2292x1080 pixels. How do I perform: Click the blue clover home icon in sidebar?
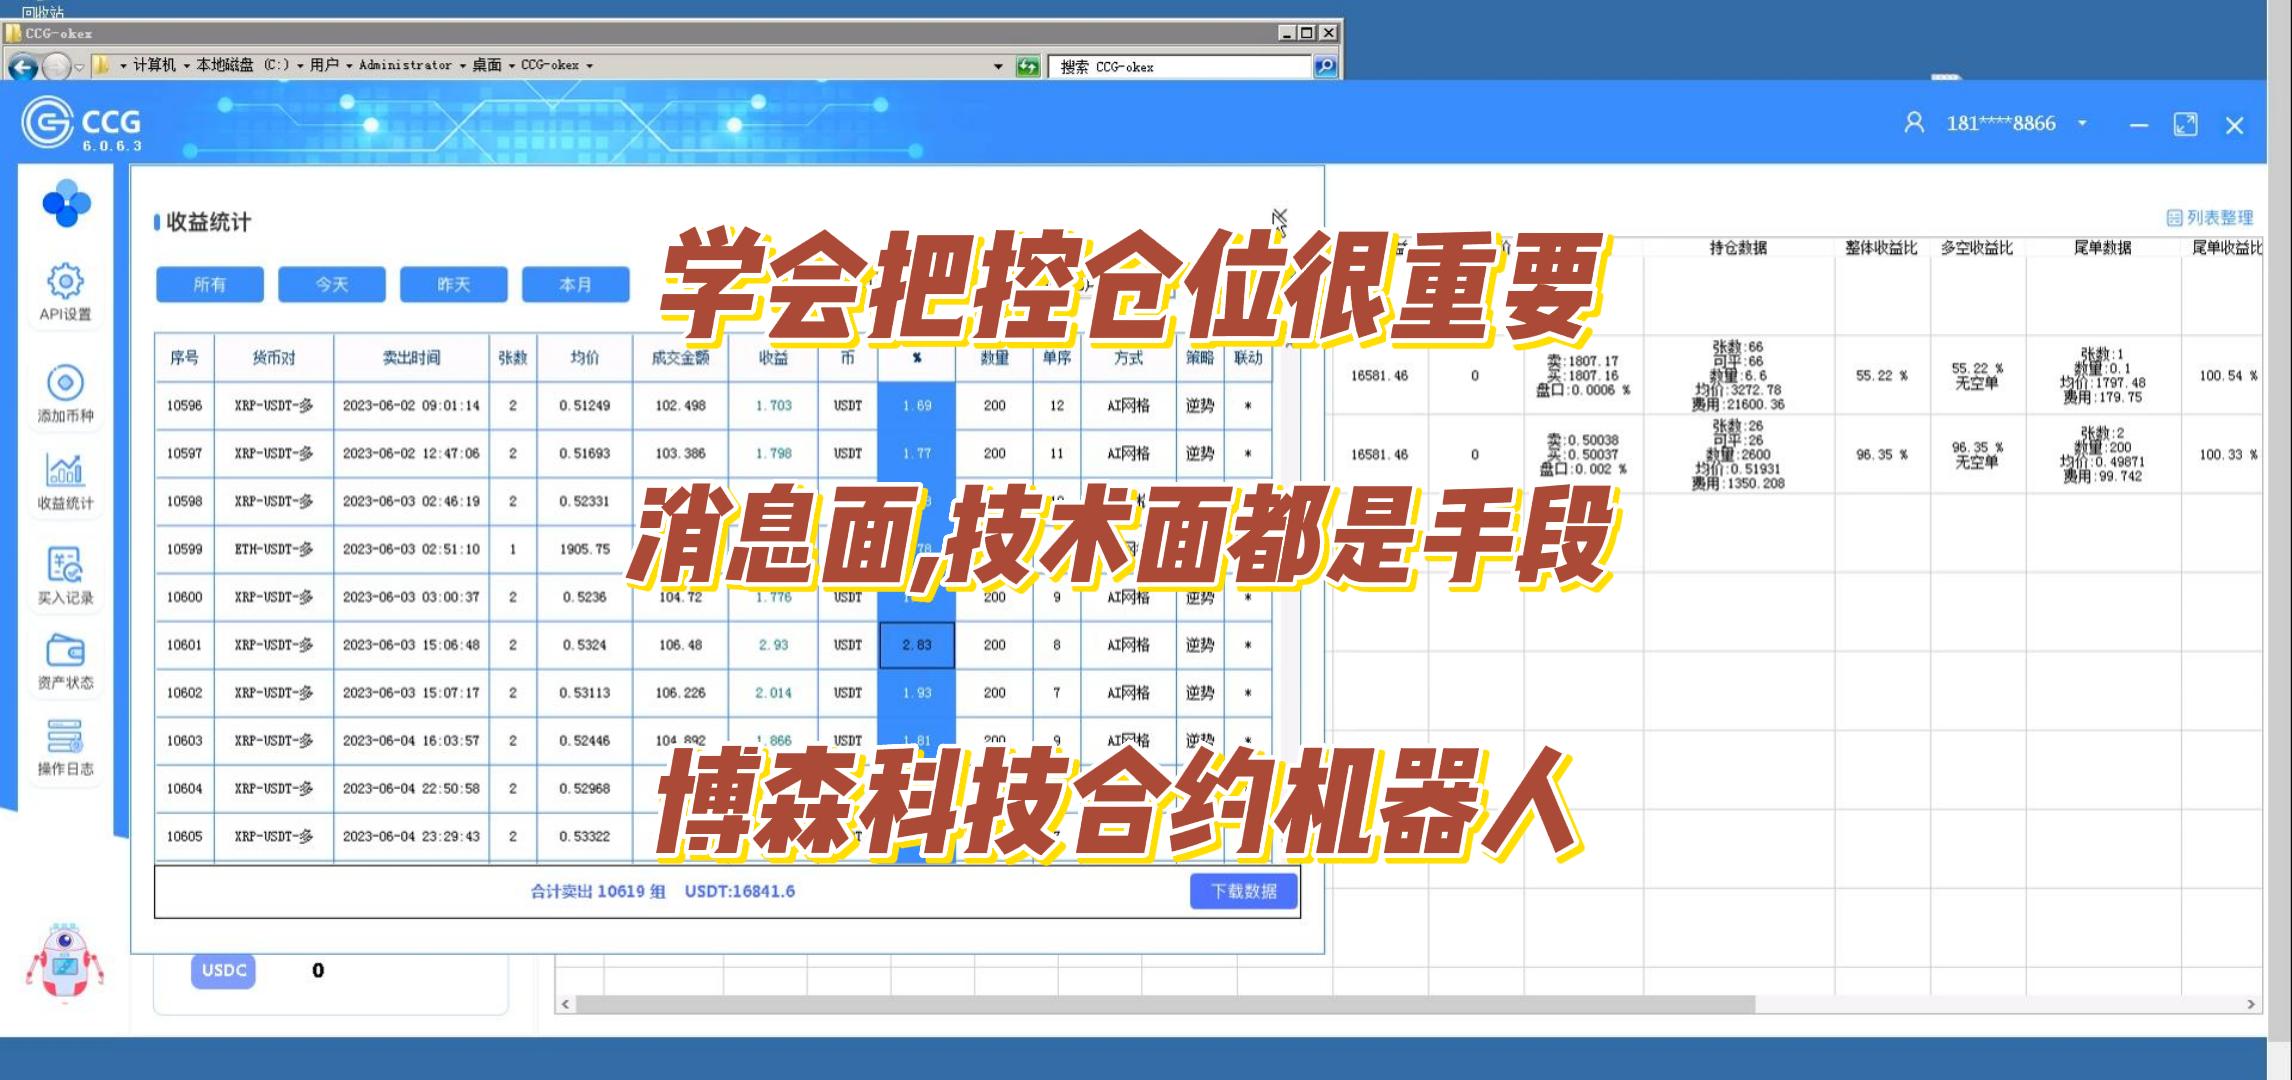(66, 203)
